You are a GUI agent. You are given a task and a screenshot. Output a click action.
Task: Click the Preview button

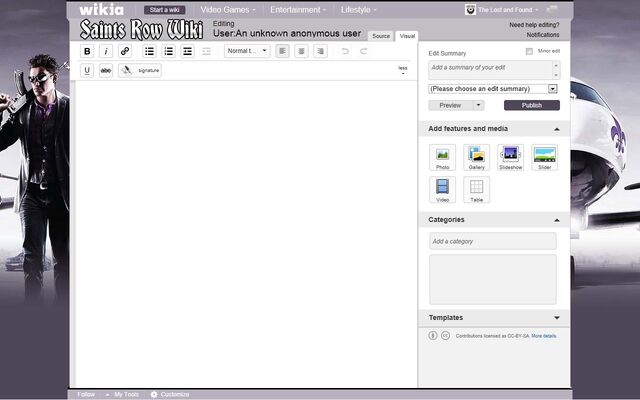click(451, 105)
